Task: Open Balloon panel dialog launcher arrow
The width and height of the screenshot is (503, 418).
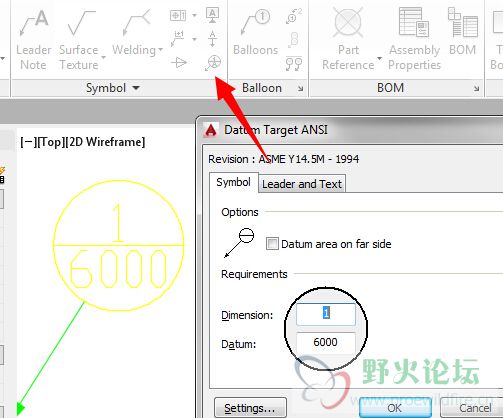Action: [x=300, y=89]
